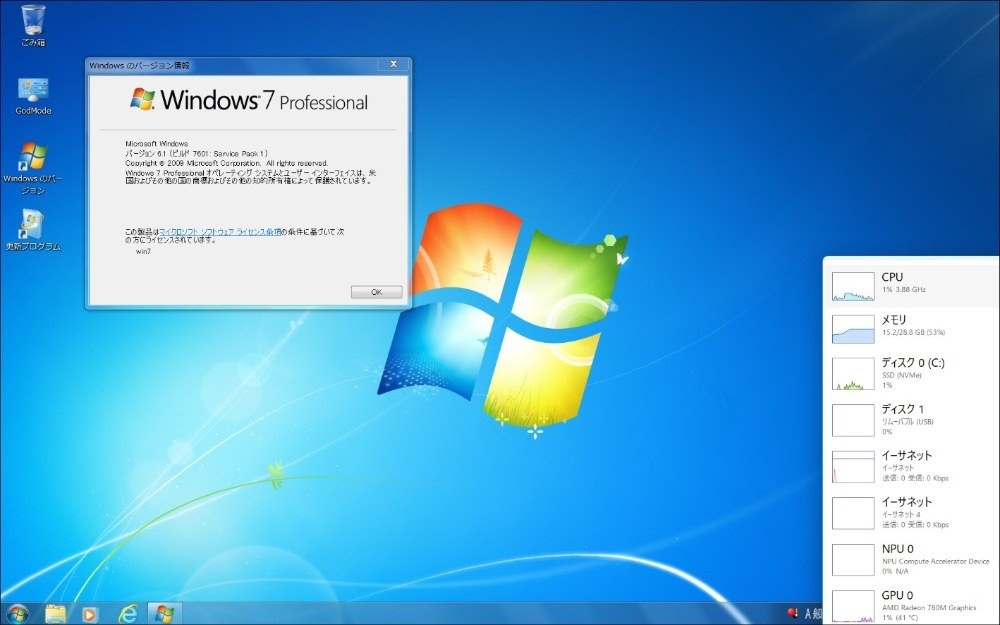Select the winver taskbar button

coord(165,614)
